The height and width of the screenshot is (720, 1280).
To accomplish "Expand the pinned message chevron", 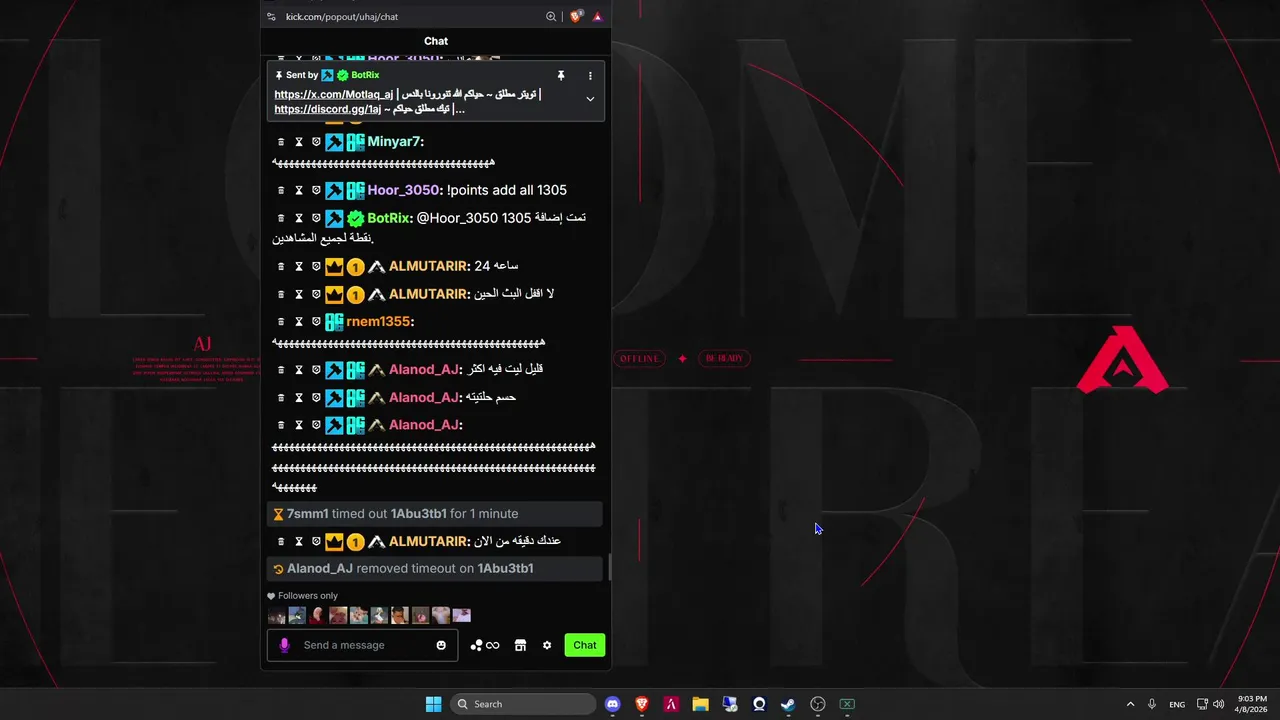I will pos(590,99).
